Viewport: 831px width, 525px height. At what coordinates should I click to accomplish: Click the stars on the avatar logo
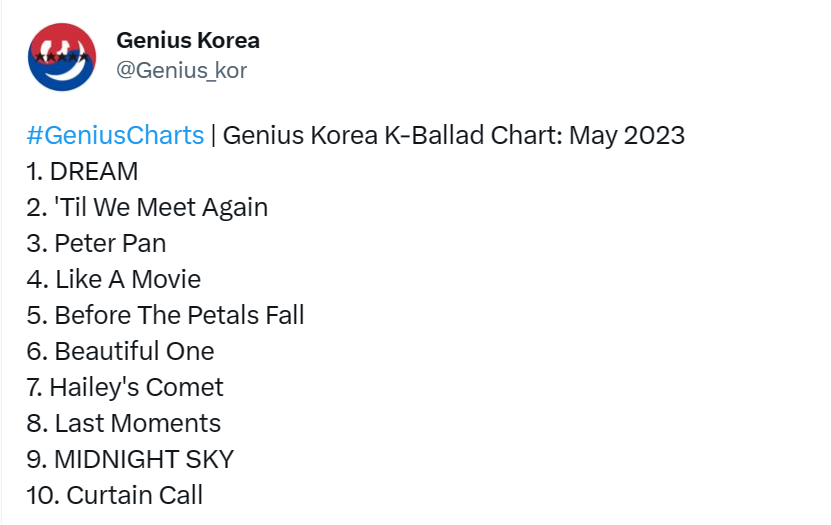click(x=61, y=57)
